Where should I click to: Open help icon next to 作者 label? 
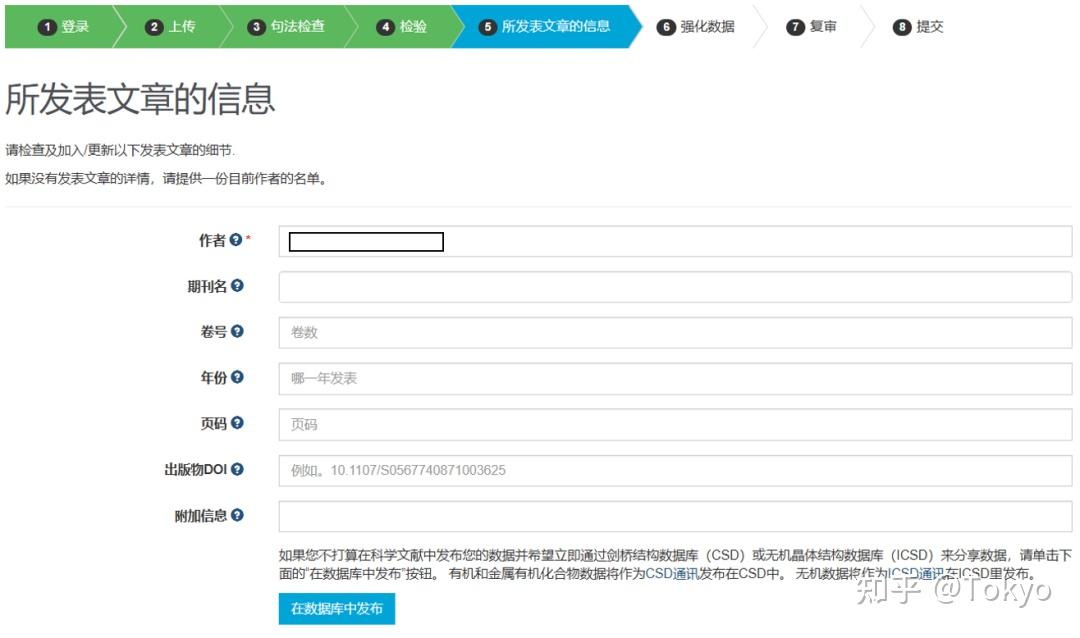(x=236, y=240)
